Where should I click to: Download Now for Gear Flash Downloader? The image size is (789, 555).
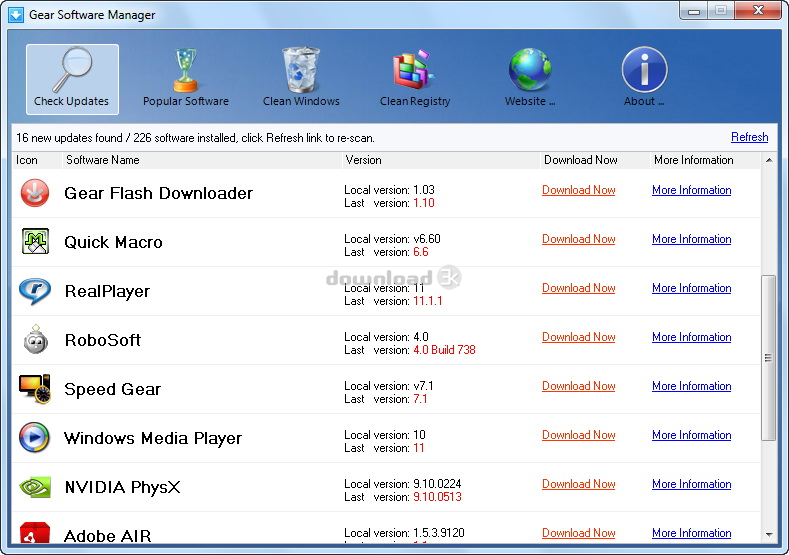click(579, 190)
